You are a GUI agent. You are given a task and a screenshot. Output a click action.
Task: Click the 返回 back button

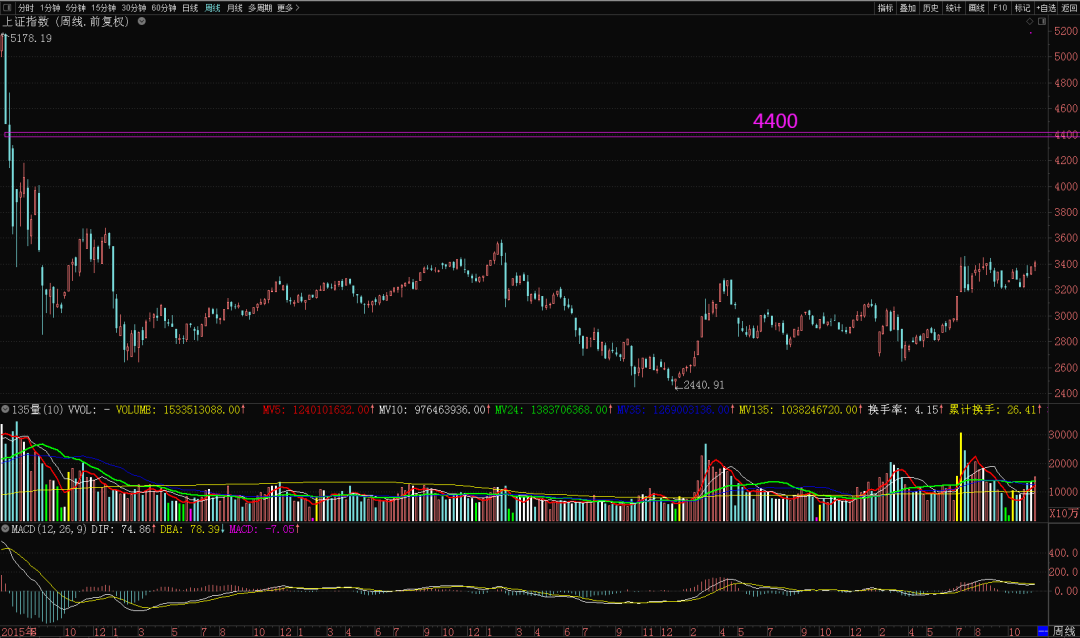click(1070, 8)
